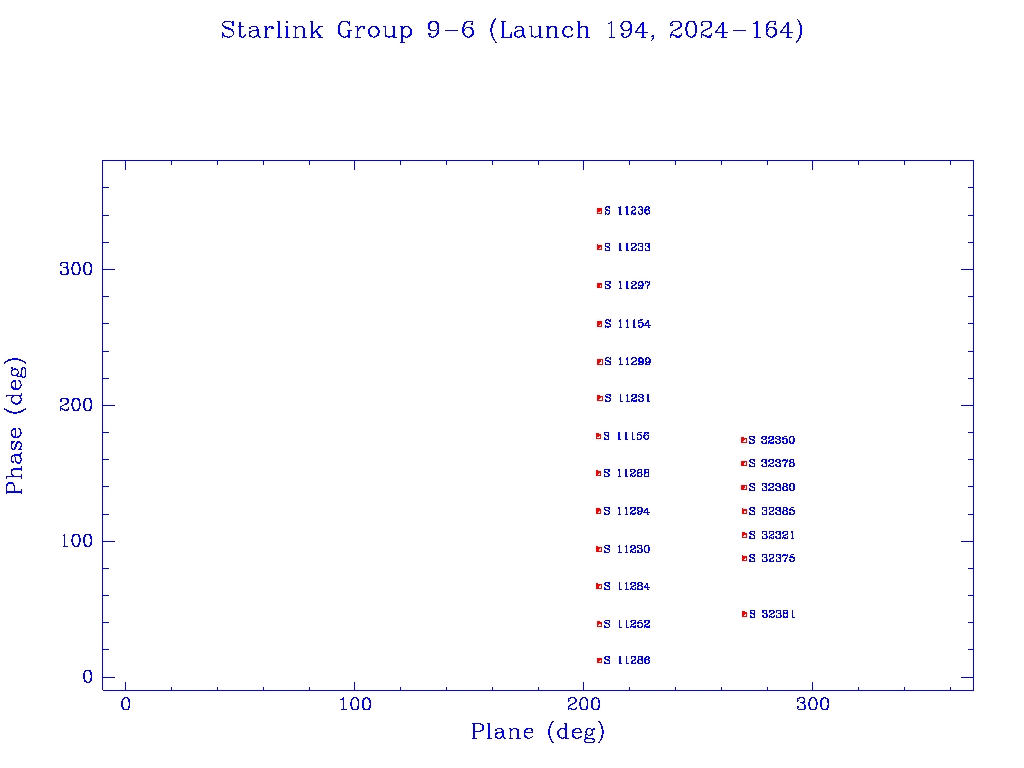Click the red marker beside S 11252
The height and width of the screenshot is (768, 1024).
600,624
